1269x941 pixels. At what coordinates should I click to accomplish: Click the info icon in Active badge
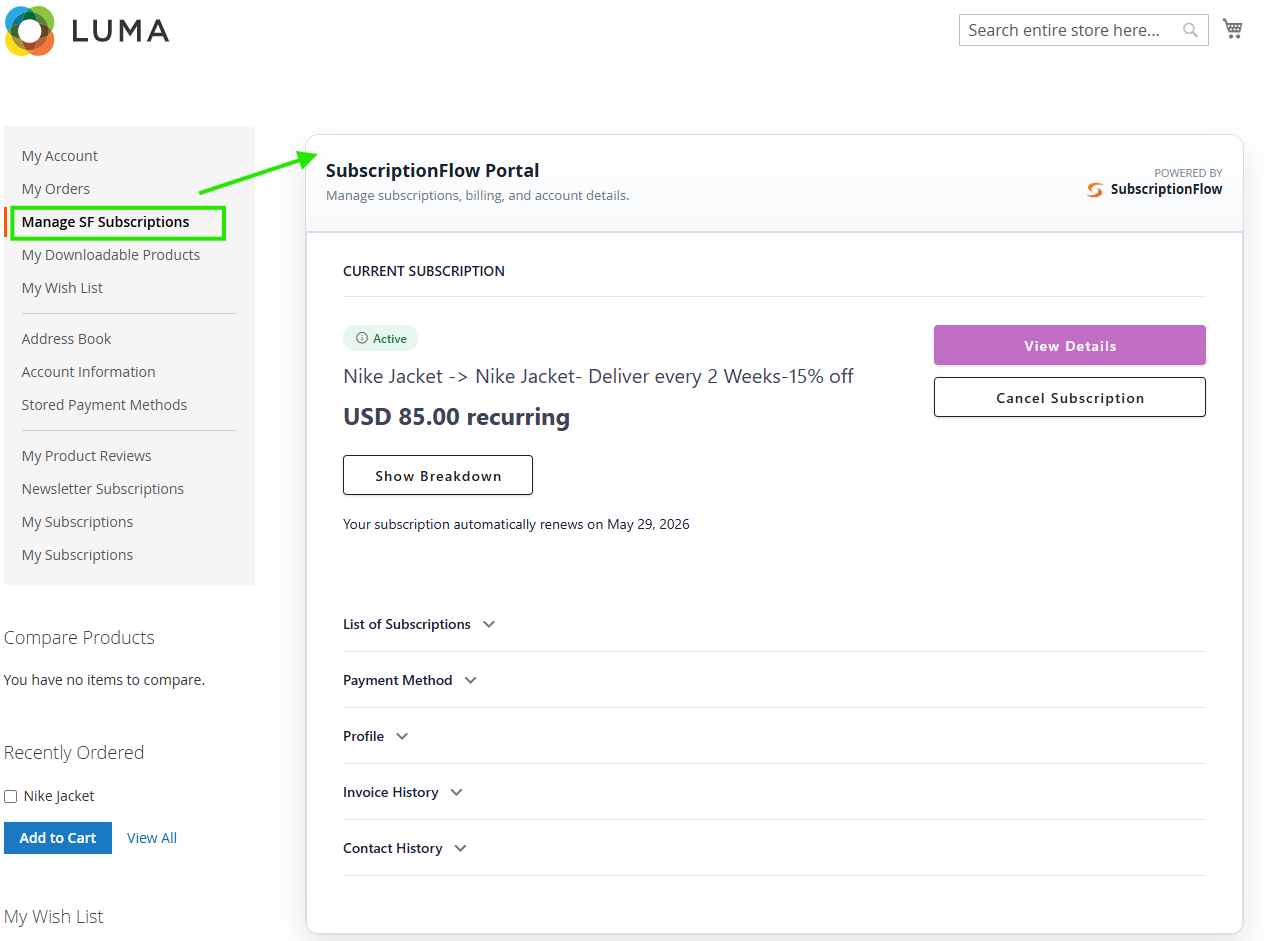tap(362, 338)
